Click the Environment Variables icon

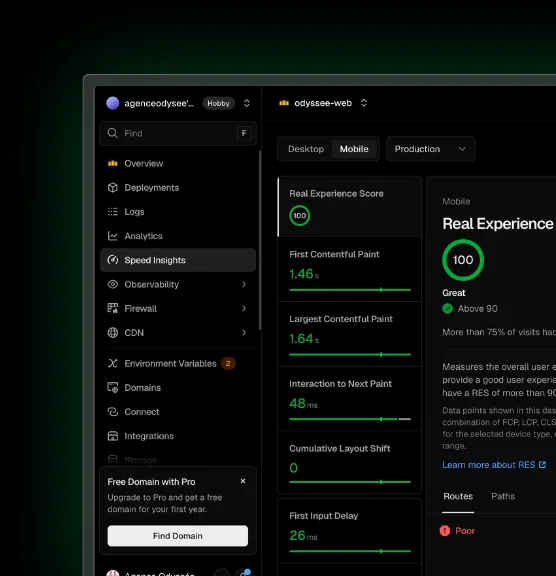[113, 364]
